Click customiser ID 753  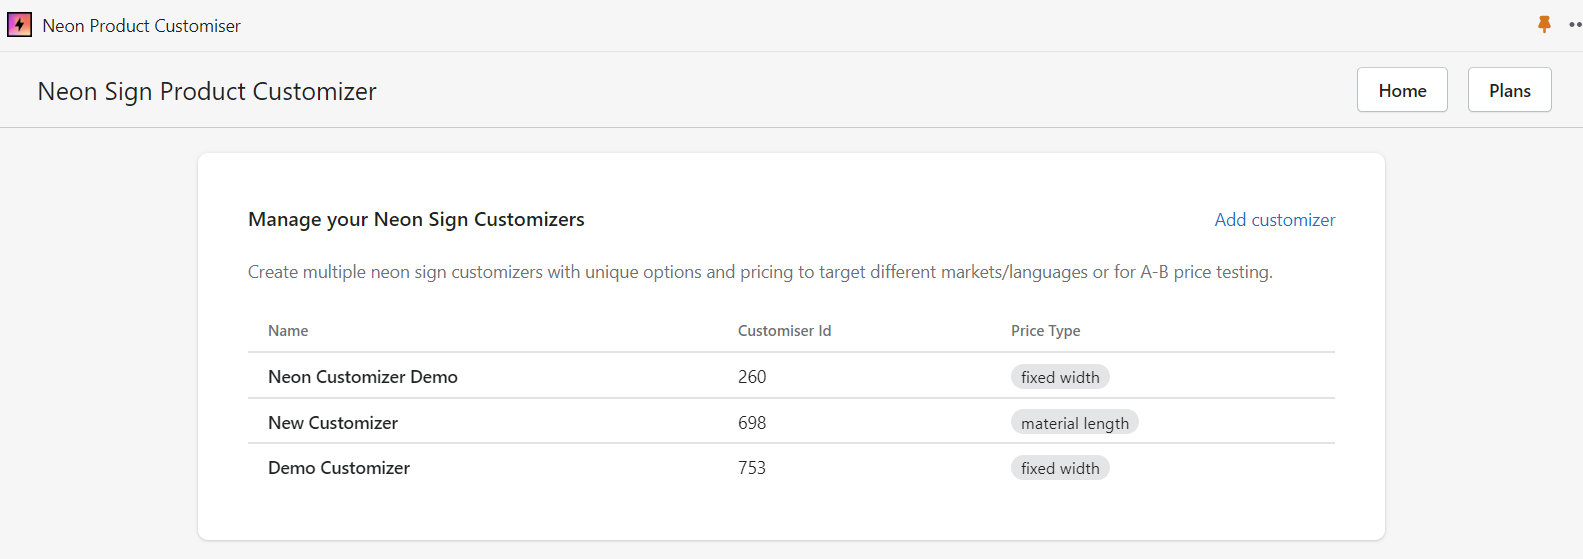point(751,468)
